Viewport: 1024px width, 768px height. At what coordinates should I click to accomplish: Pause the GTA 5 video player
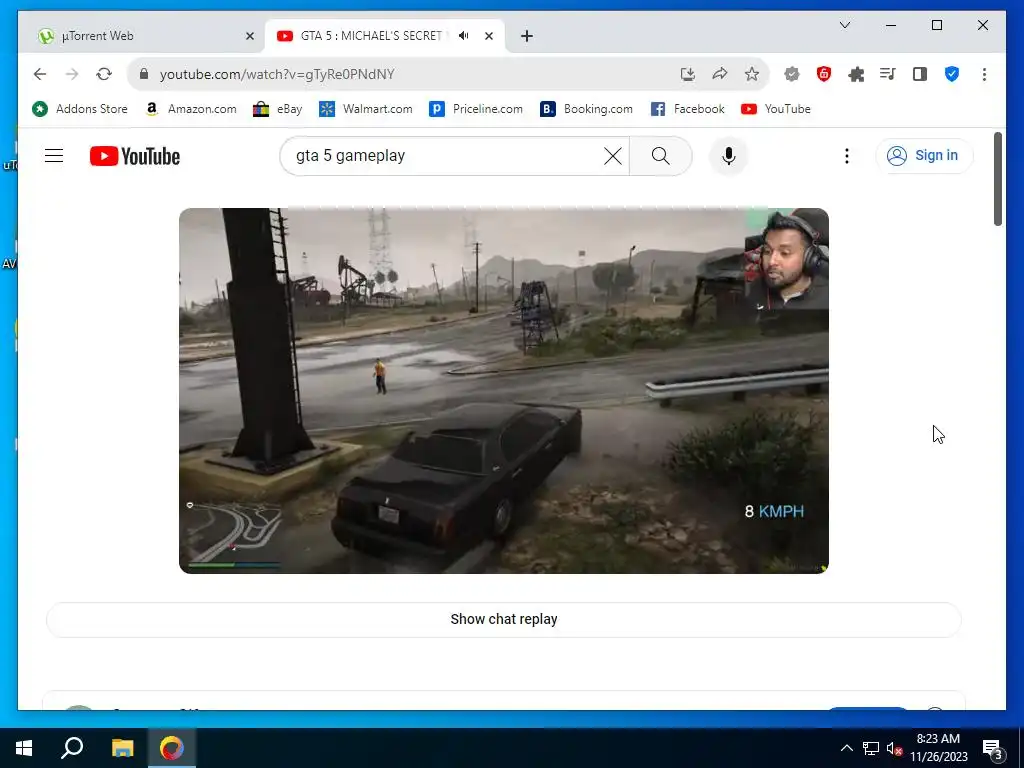[504, 391]
